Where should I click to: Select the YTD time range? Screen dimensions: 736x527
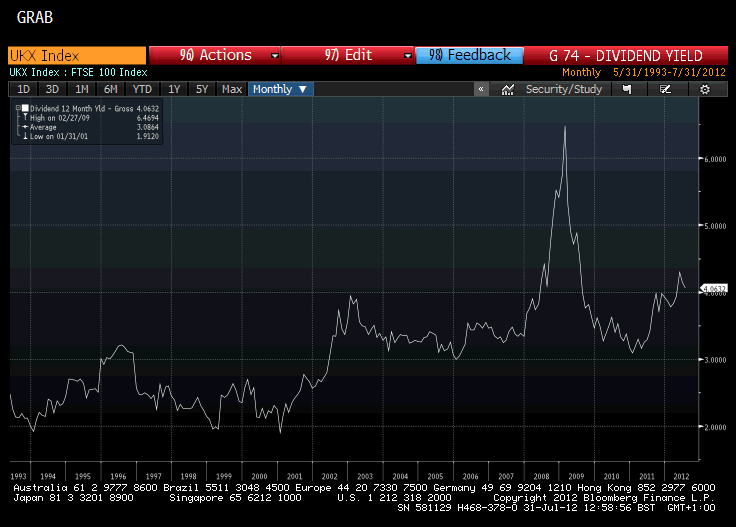click(140, 89)
